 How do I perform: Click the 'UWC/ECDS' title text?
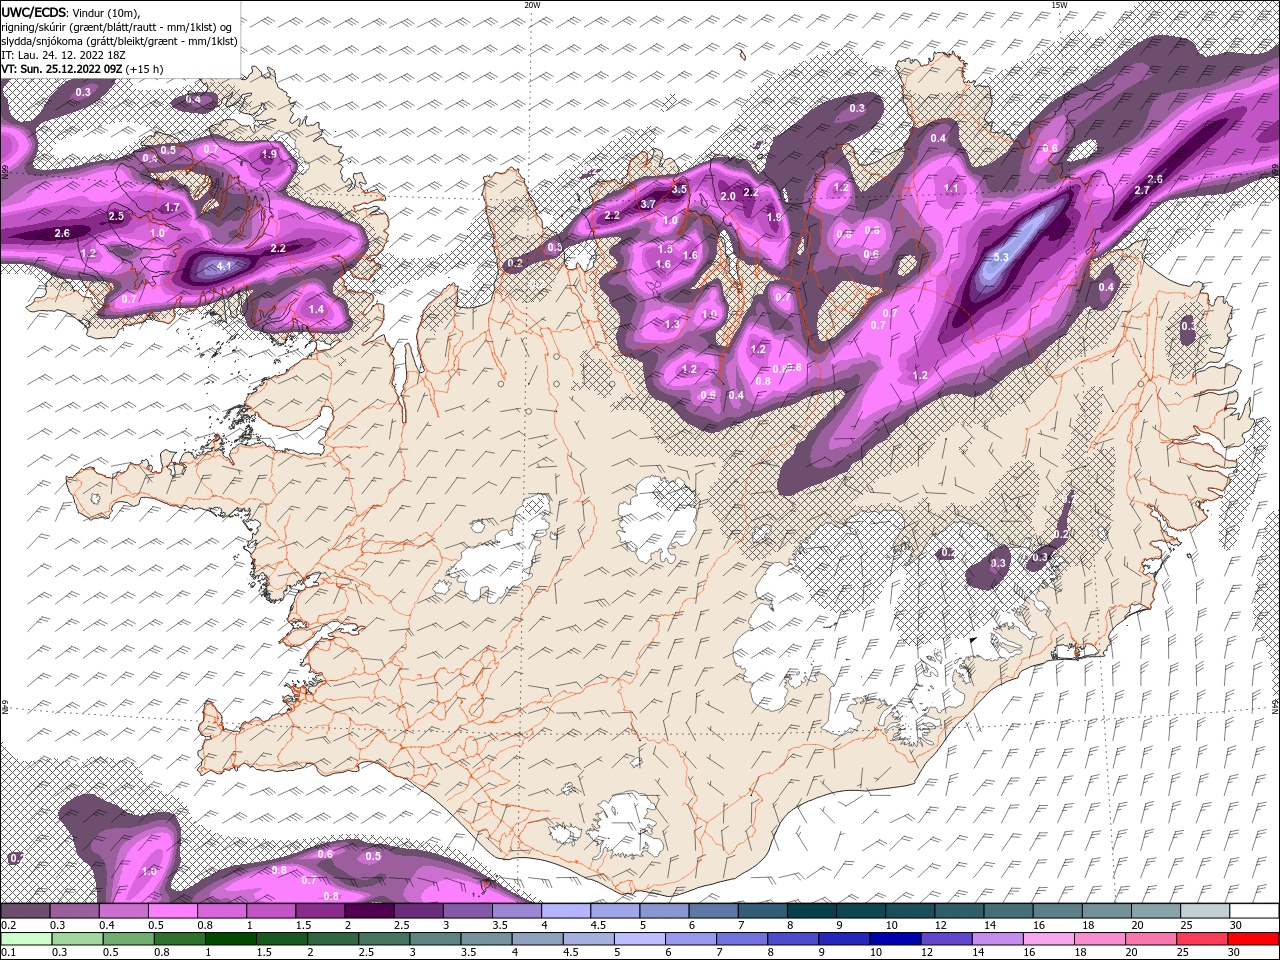(33, 12)
